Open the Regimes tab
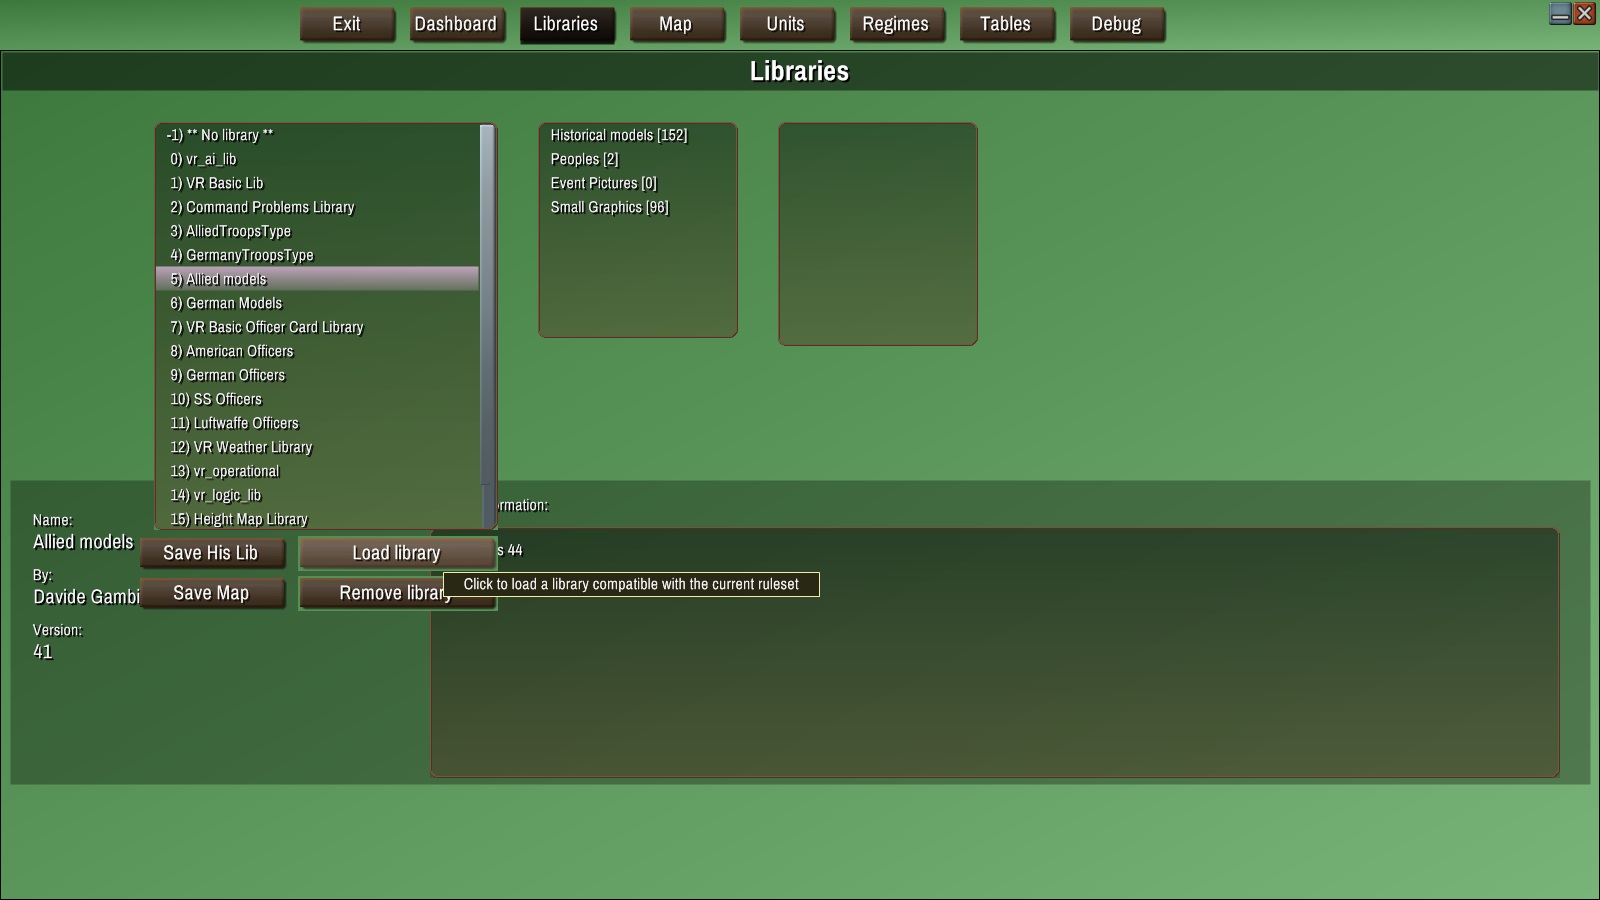The height and width of the screenshot is (900, 1600). pos(896,24)
